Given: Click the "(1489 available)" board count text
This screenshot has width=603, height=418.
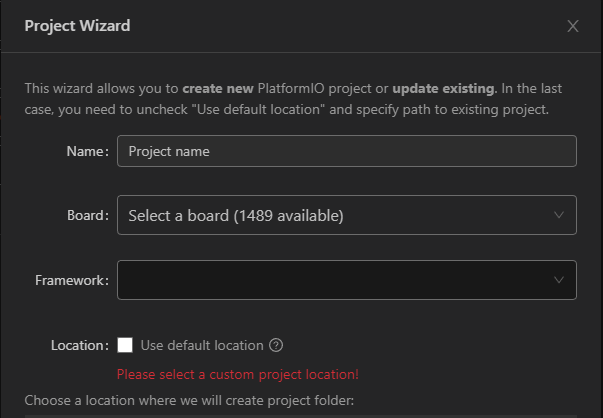Looking at the screenshot, I should pos(288,215).
